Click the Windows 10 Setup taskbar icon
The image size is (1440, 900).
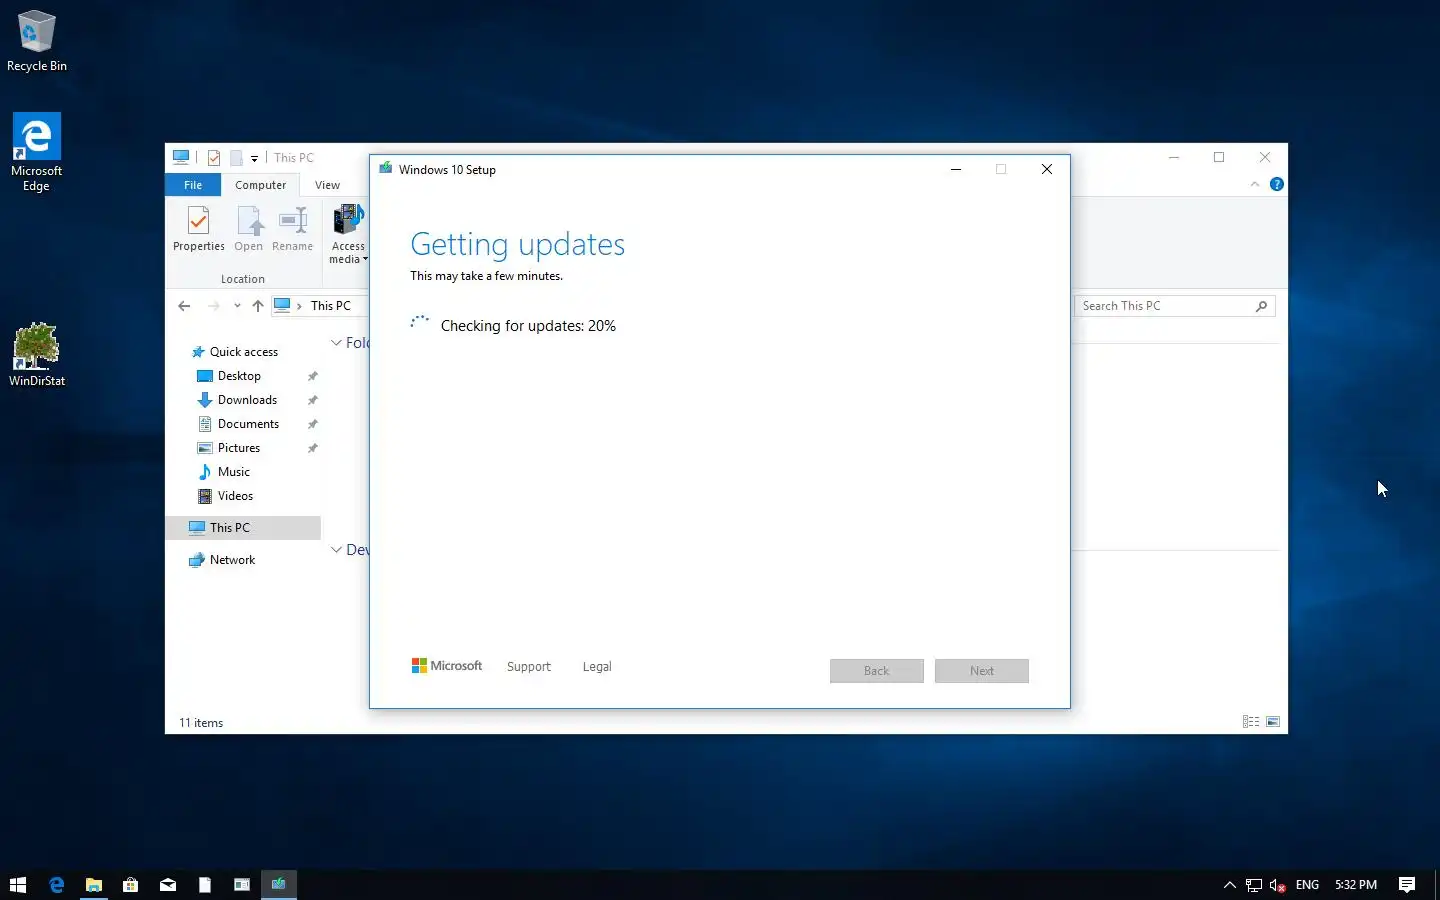coord(278,884)
